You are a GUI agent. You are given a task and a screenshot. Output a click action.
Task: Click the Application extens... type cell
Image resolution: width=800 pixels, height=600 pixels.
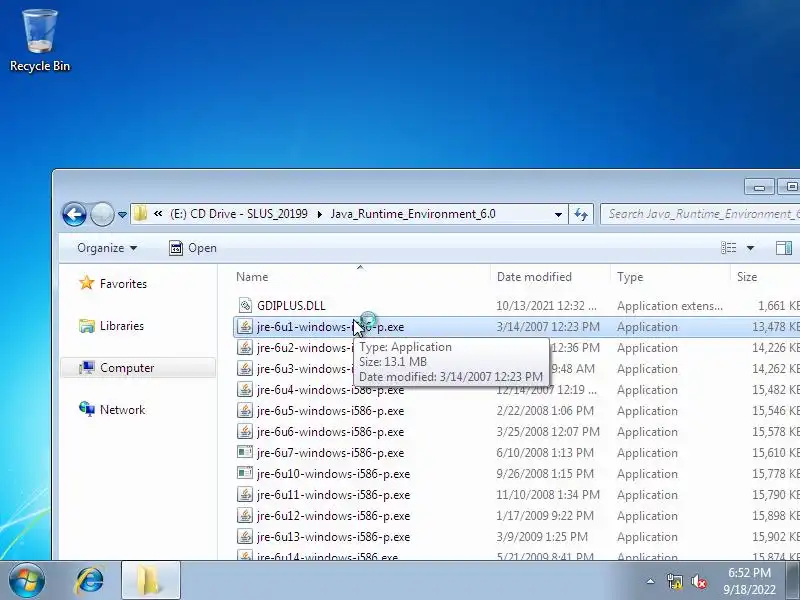(670, 306)
